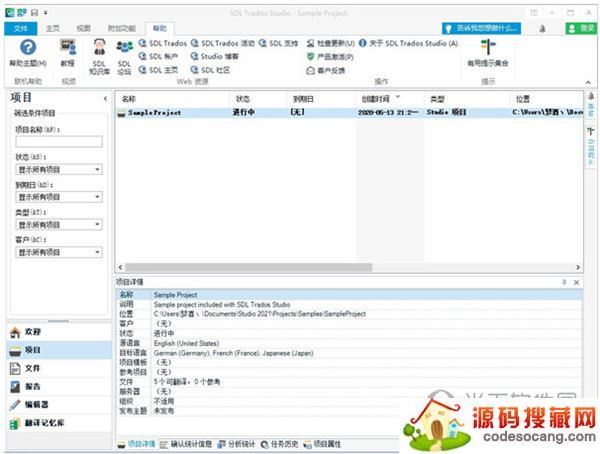Screen dimensions: 600x454
Task: Open the SDL Knowledge Base (知识库) icon
Action: pos(100,56)
